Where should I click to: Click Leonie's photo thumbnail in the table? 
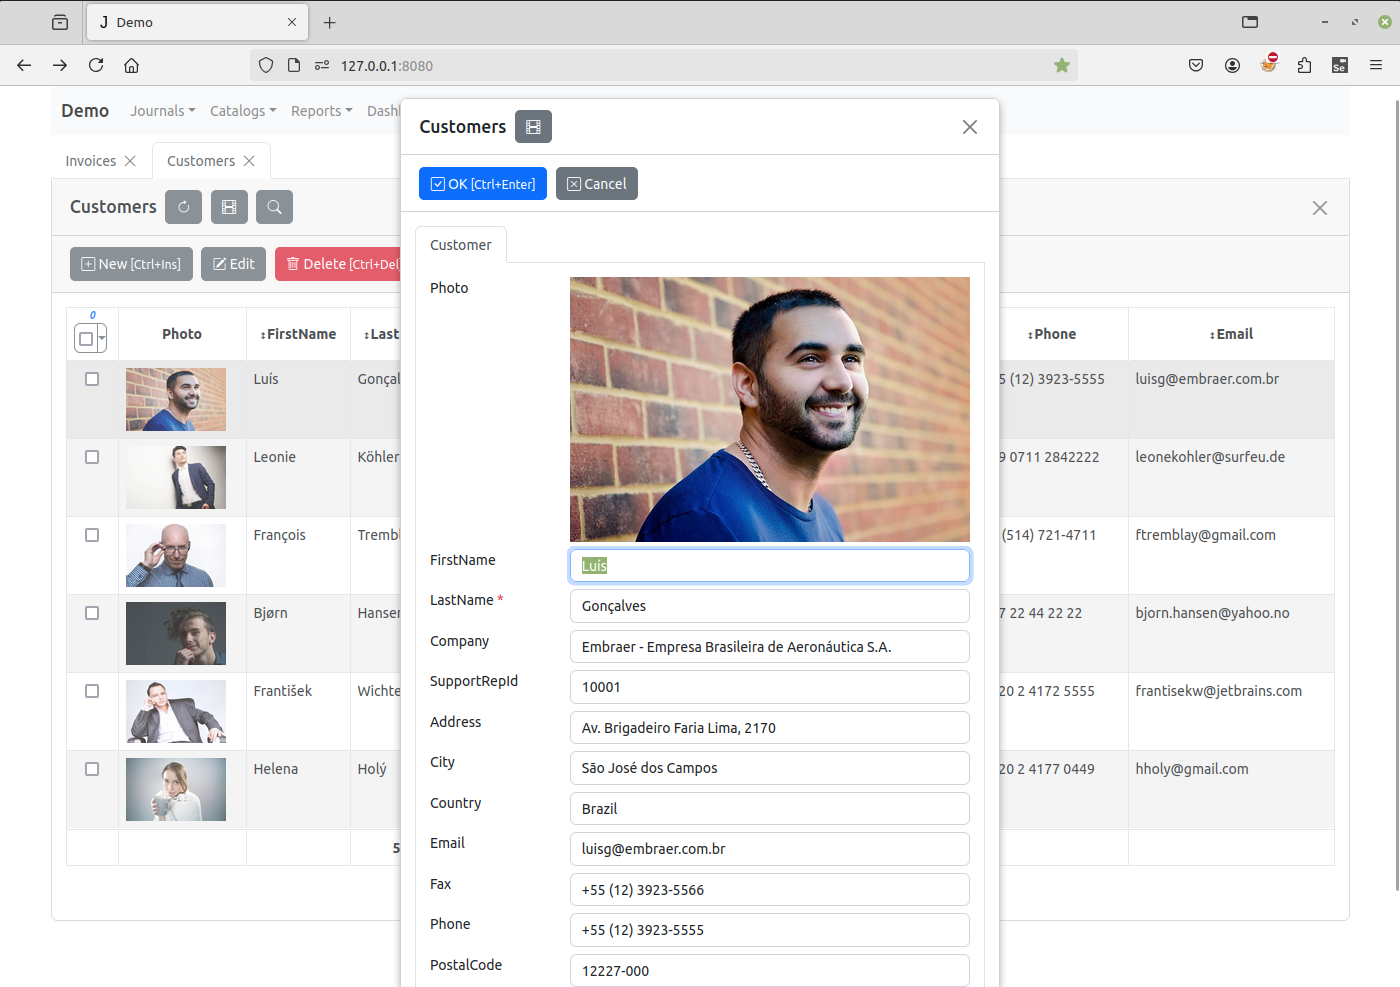pos(176,477)
